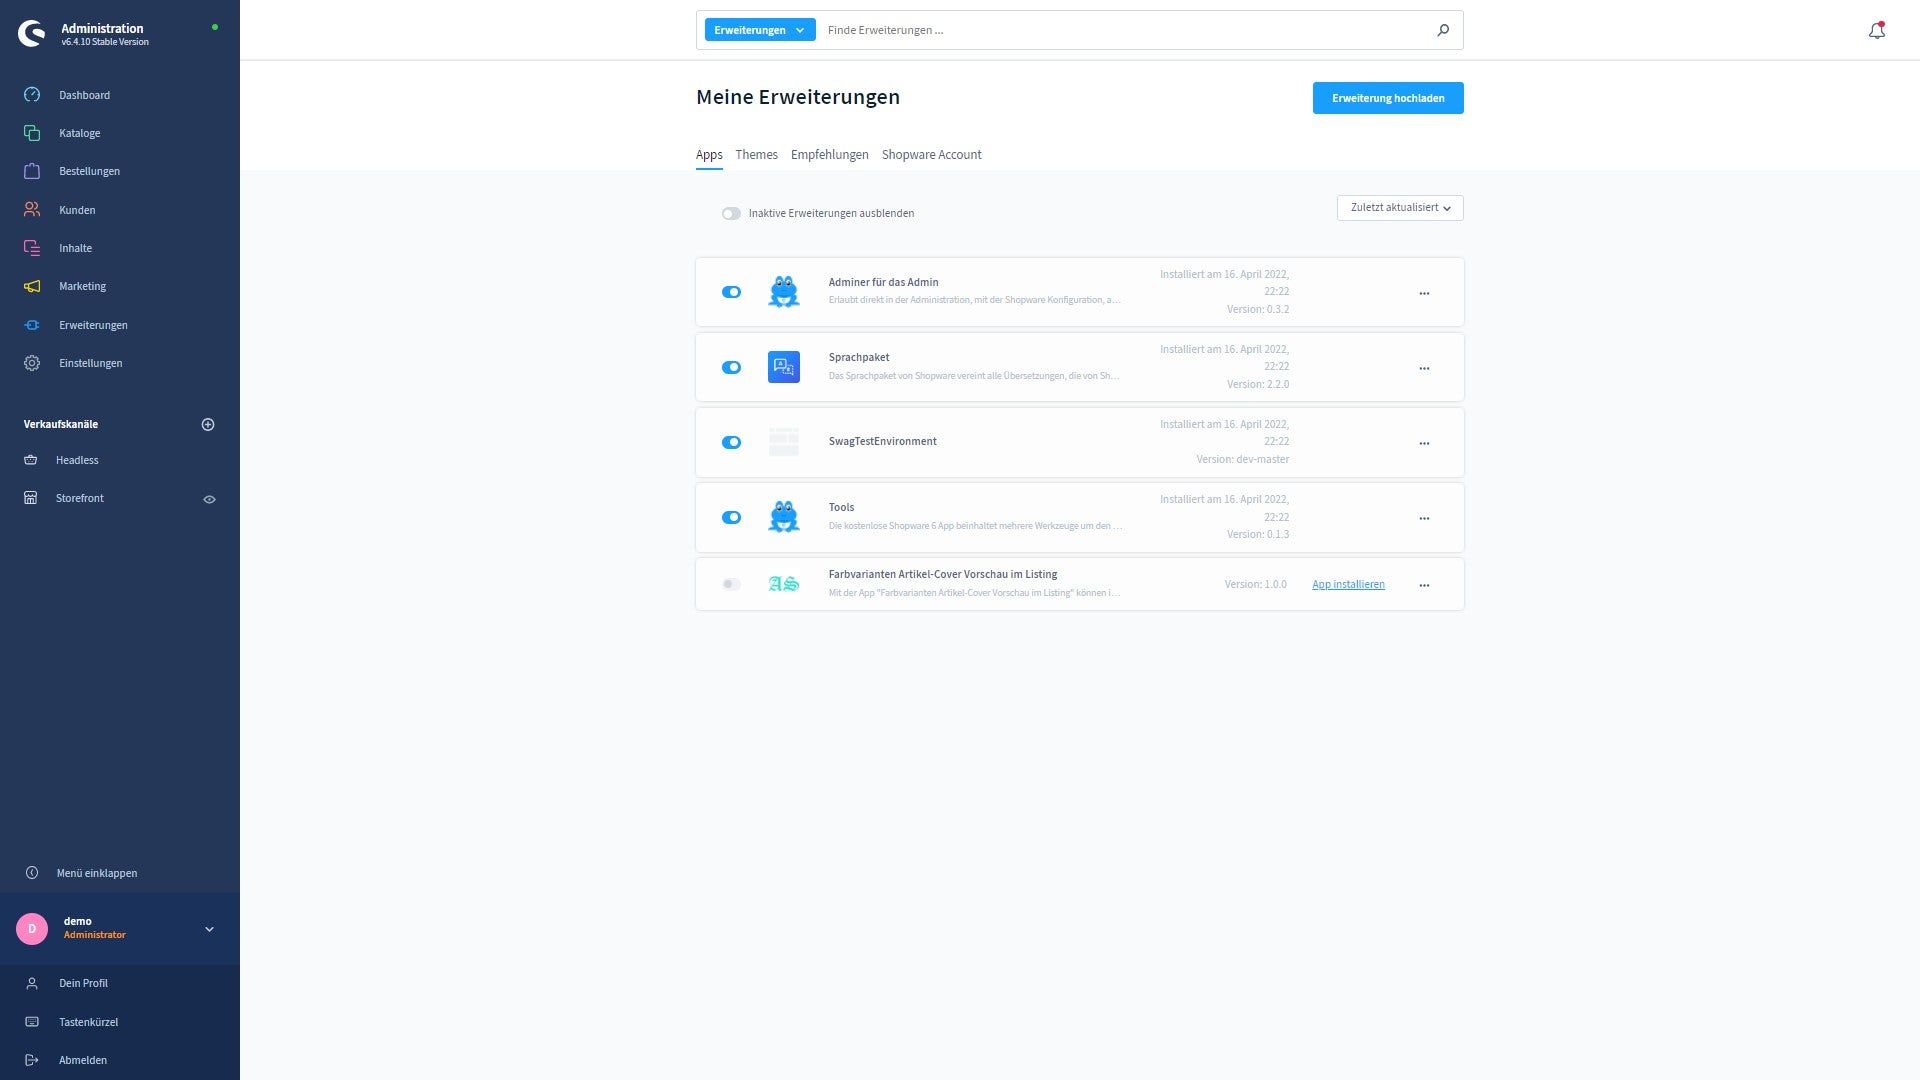This screenshot has height=1080, width=1920.
Task: Click the App installieren link for Farbvarianten
Action: (1348, 583)
